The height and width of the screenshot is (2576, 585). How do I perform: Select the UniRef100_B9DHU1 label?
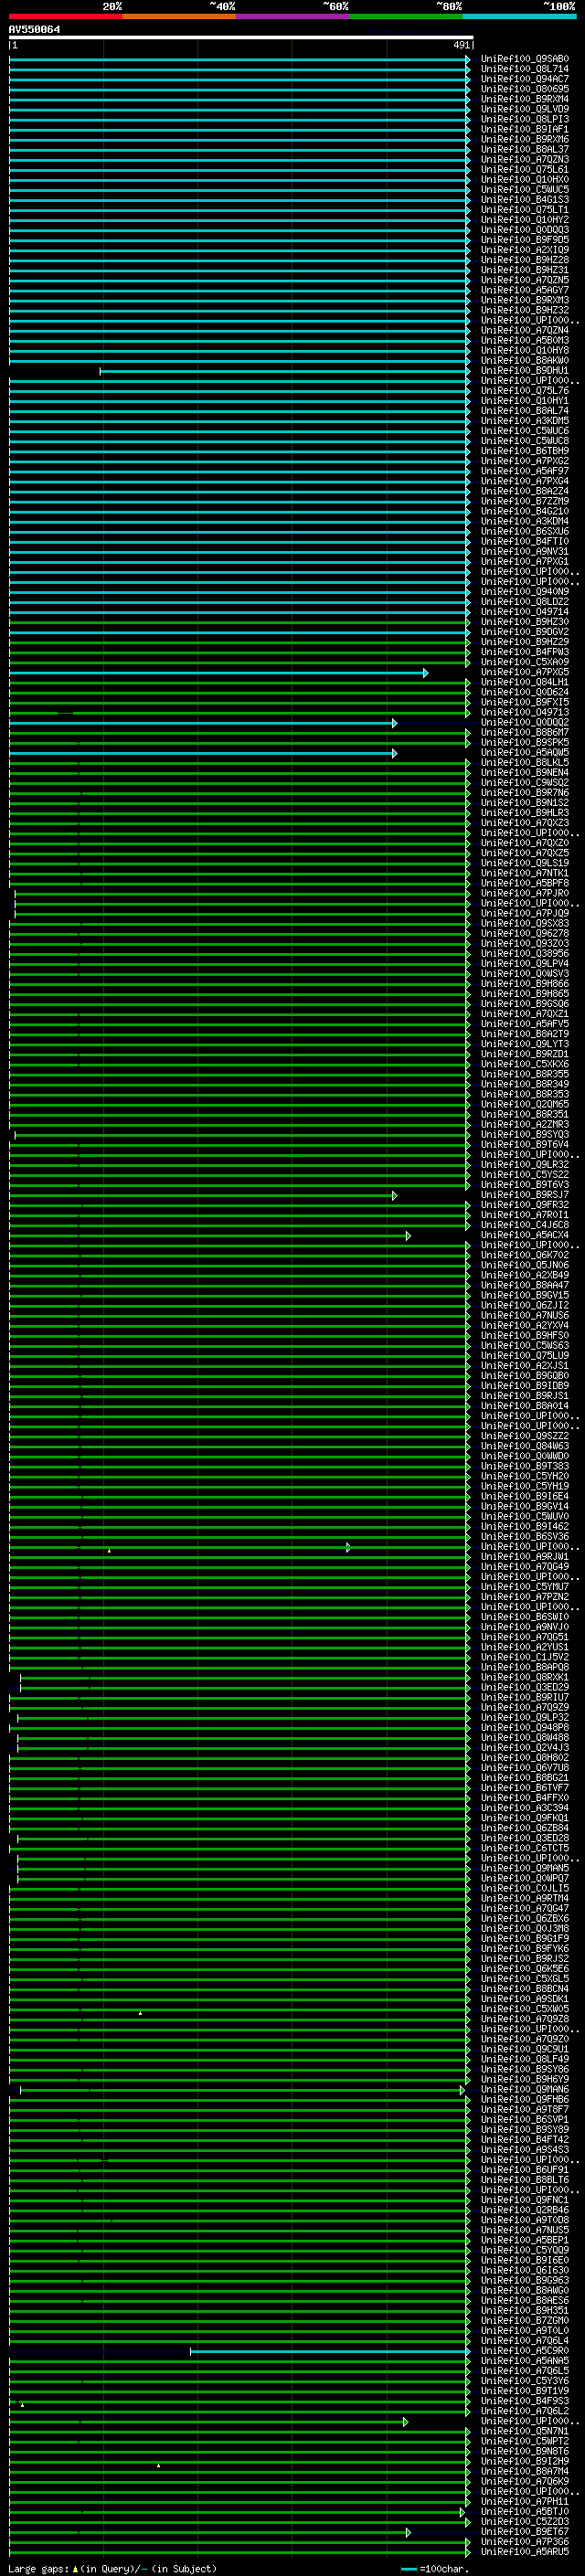(x=524, y=371)
